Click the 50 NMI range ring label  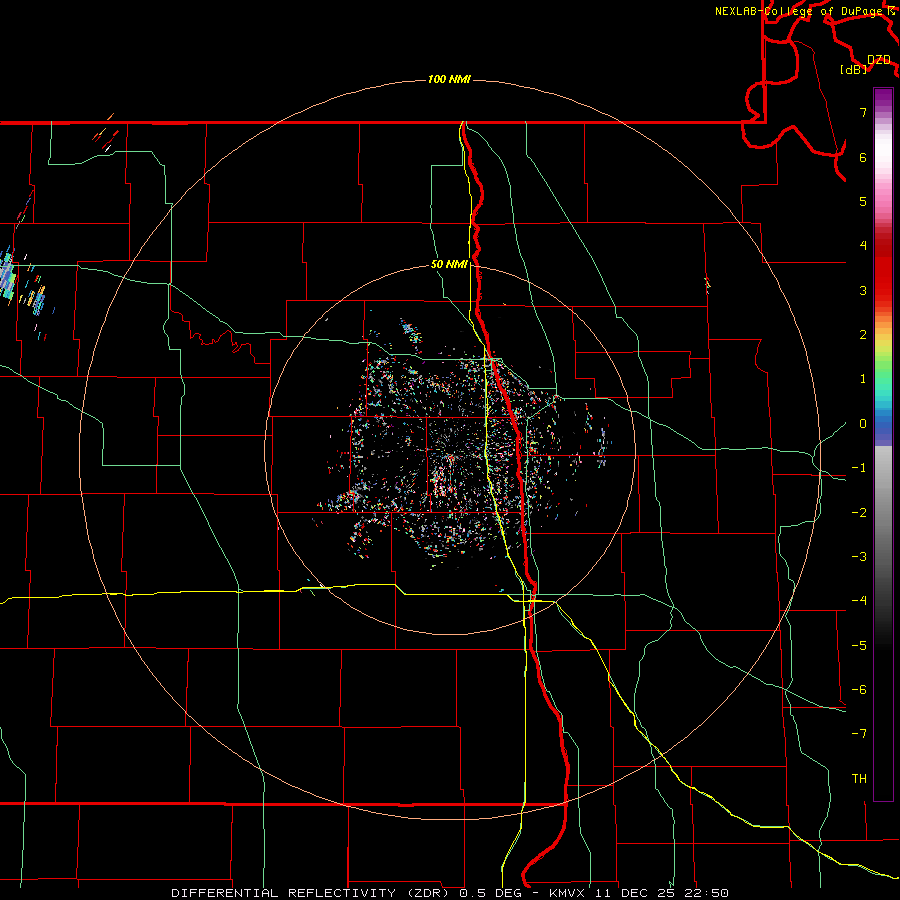449,264
